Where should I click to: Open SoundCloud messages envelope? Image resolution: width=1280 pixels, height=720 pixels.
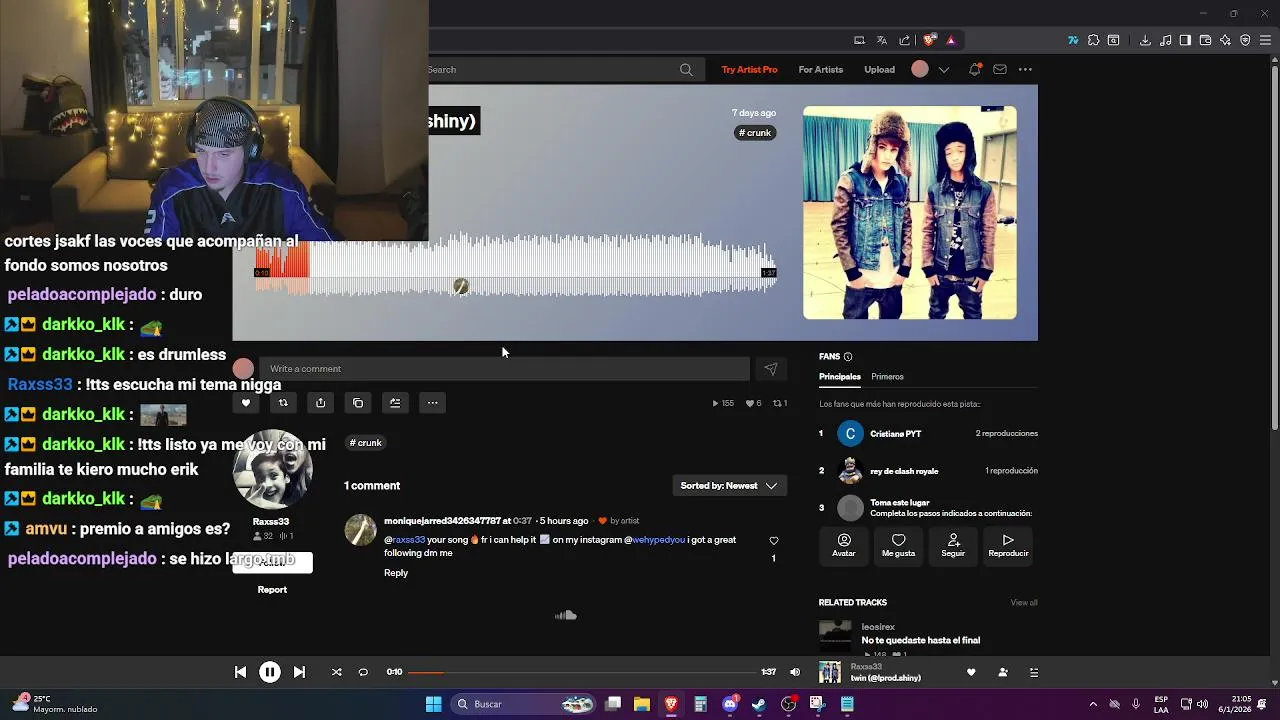[x=1000, y=70]
